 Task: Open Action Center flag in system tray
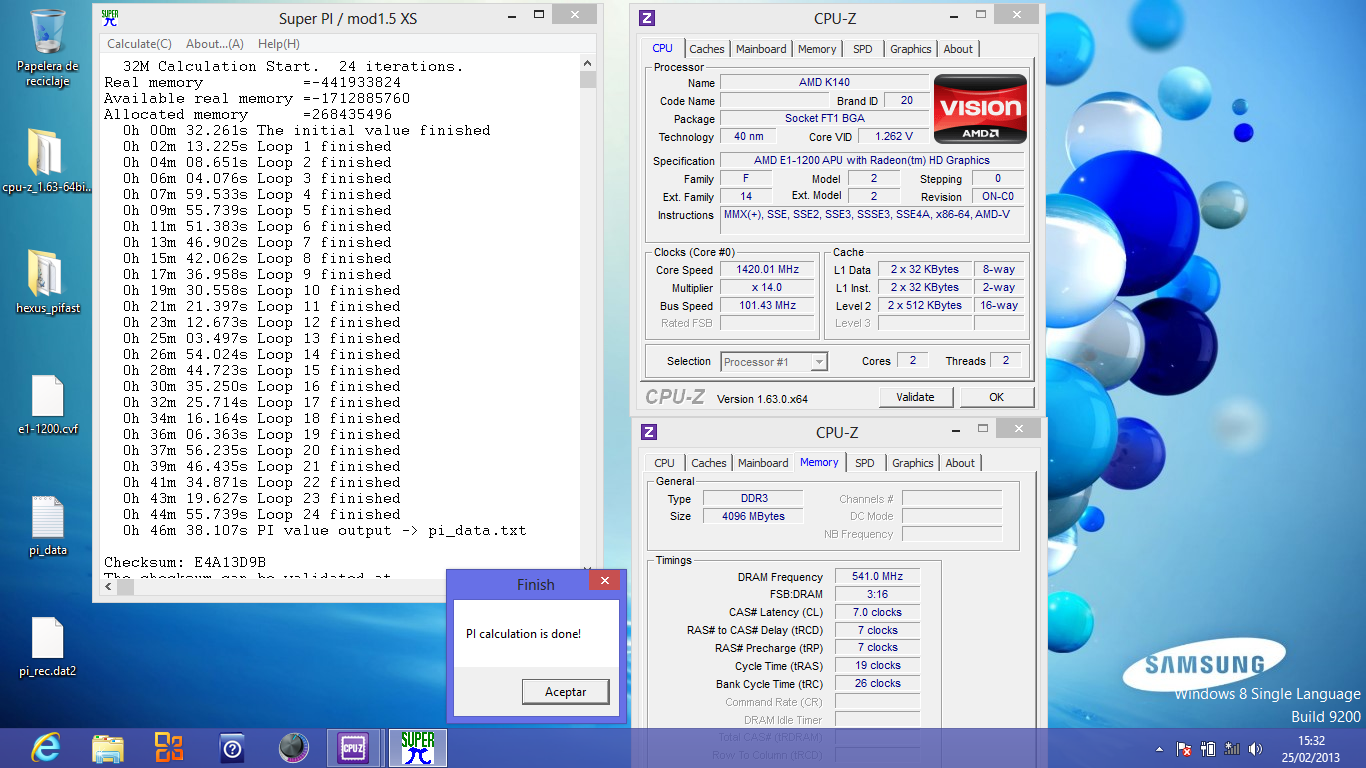1184,749
